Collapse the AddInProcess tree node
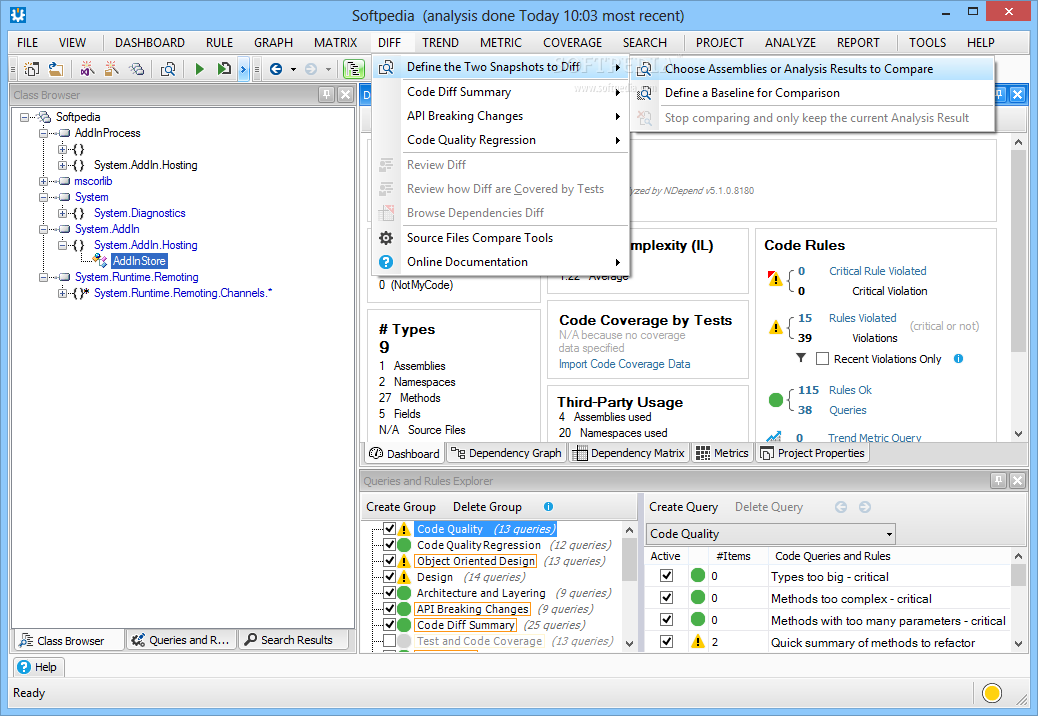This screenshot has width=1038, height=716. click(x=44, y=133)
